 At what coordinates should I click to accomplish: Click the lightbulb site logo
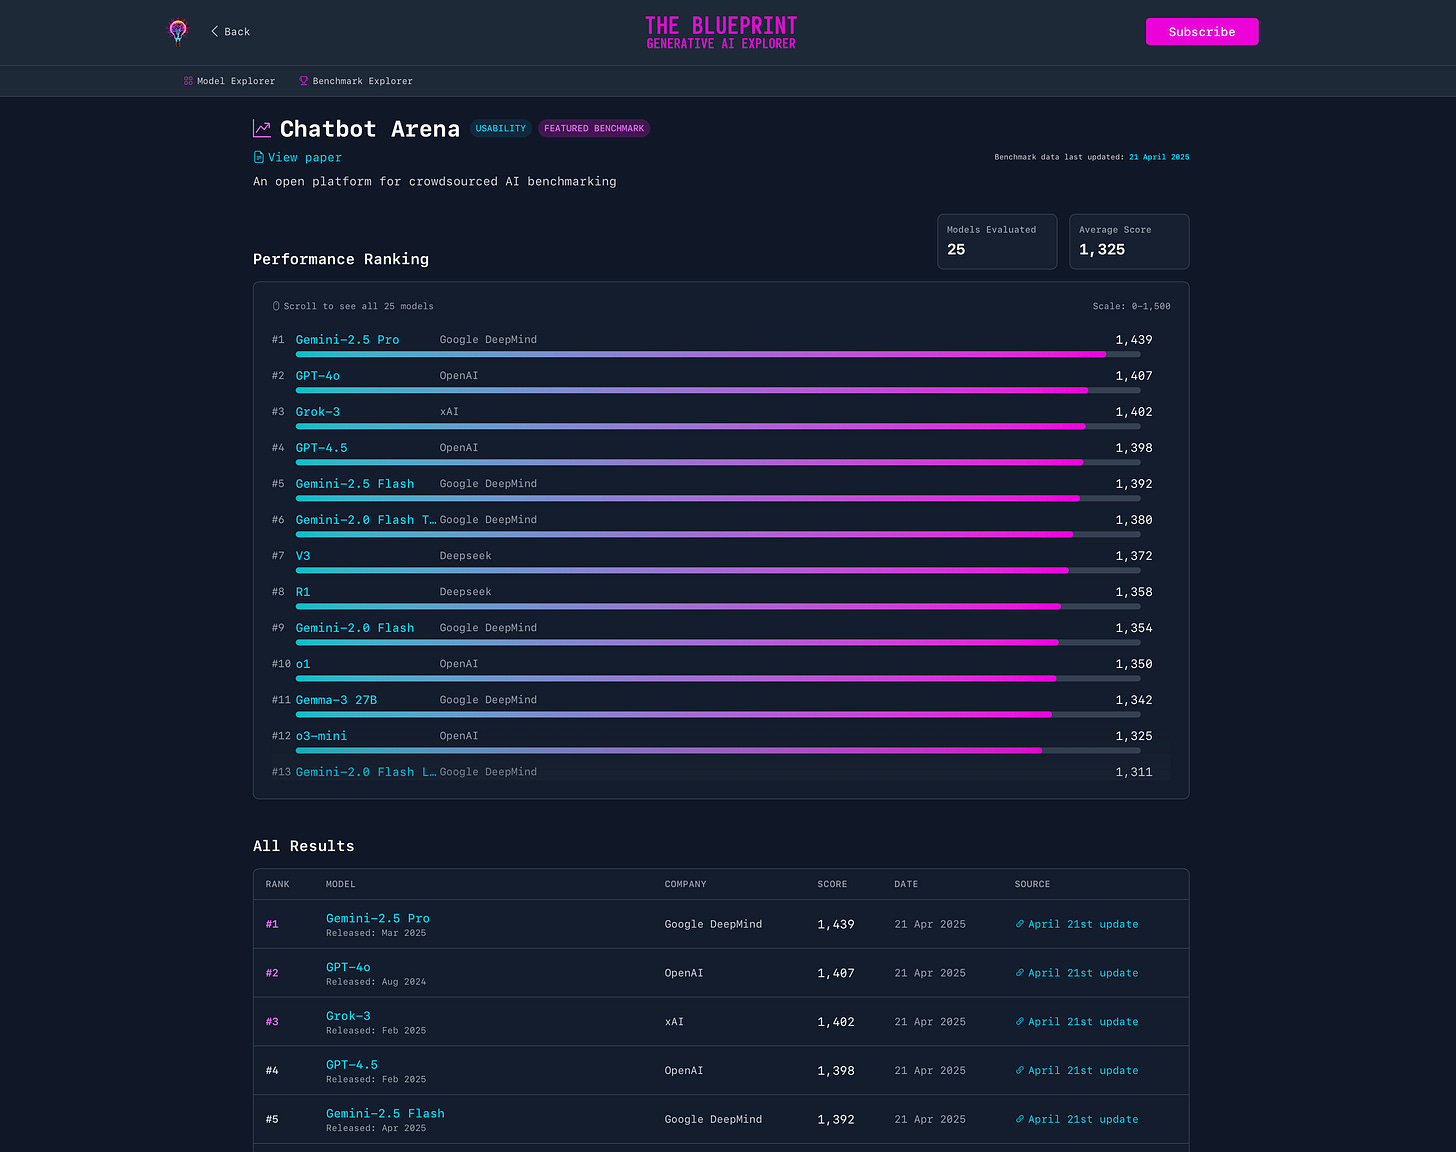point(178,32)
